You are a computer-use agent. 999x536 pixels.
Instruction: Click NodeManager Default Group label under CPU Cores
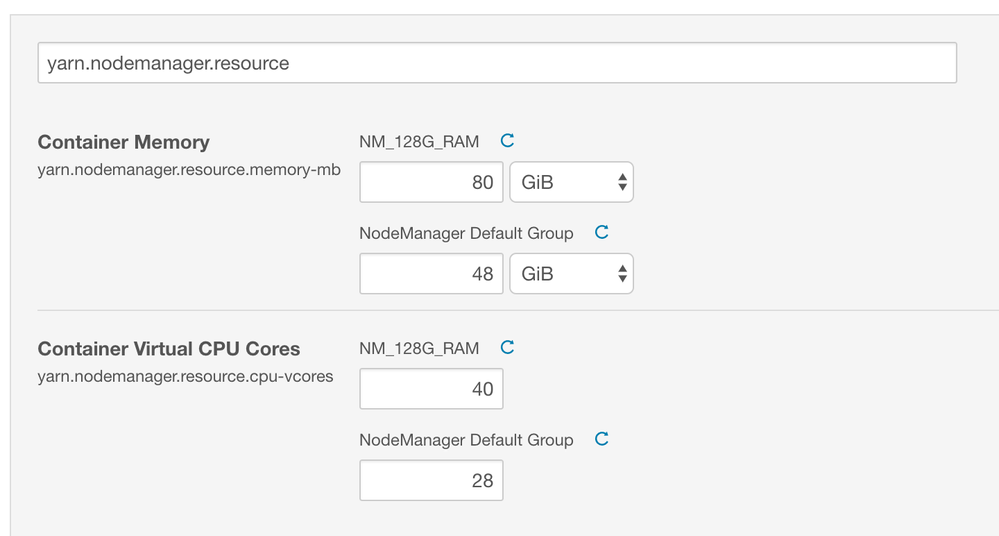tap(466, 440)
